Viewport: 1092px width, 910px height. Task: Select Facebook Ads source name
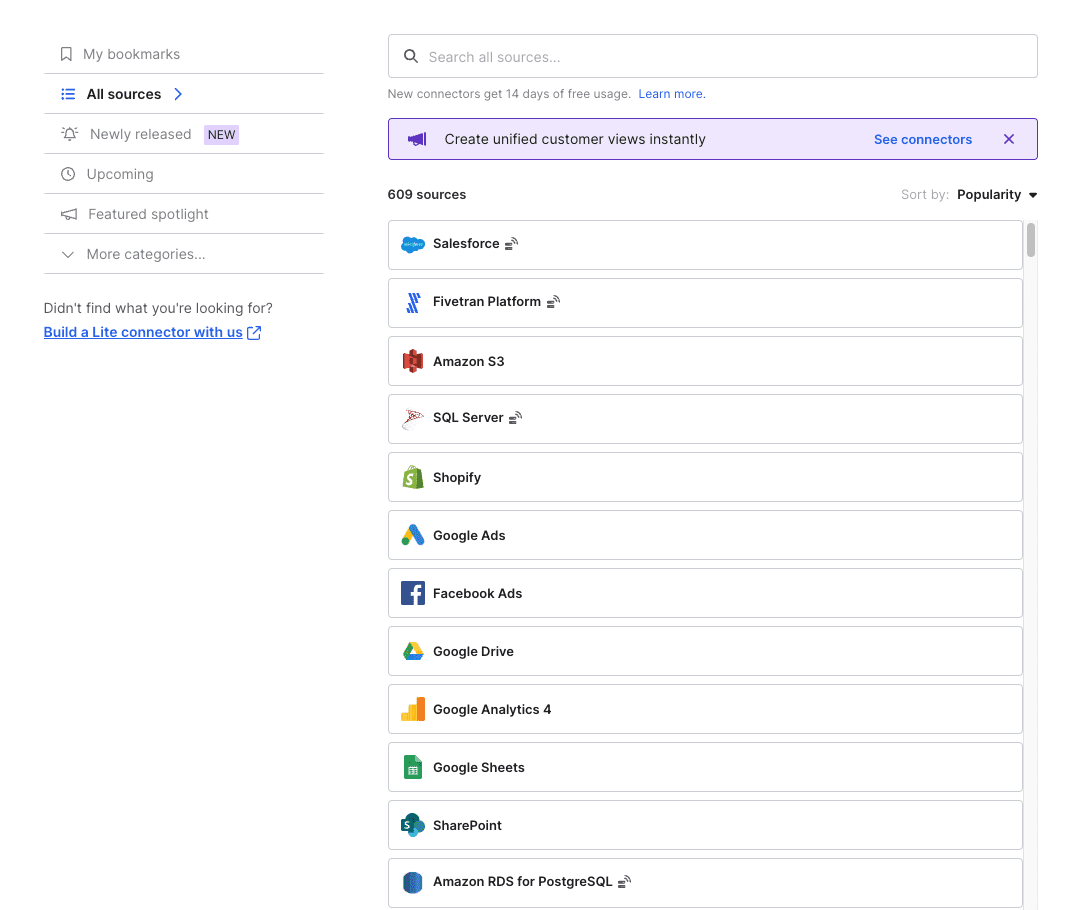pyautogui.click(x=478, y=593)
